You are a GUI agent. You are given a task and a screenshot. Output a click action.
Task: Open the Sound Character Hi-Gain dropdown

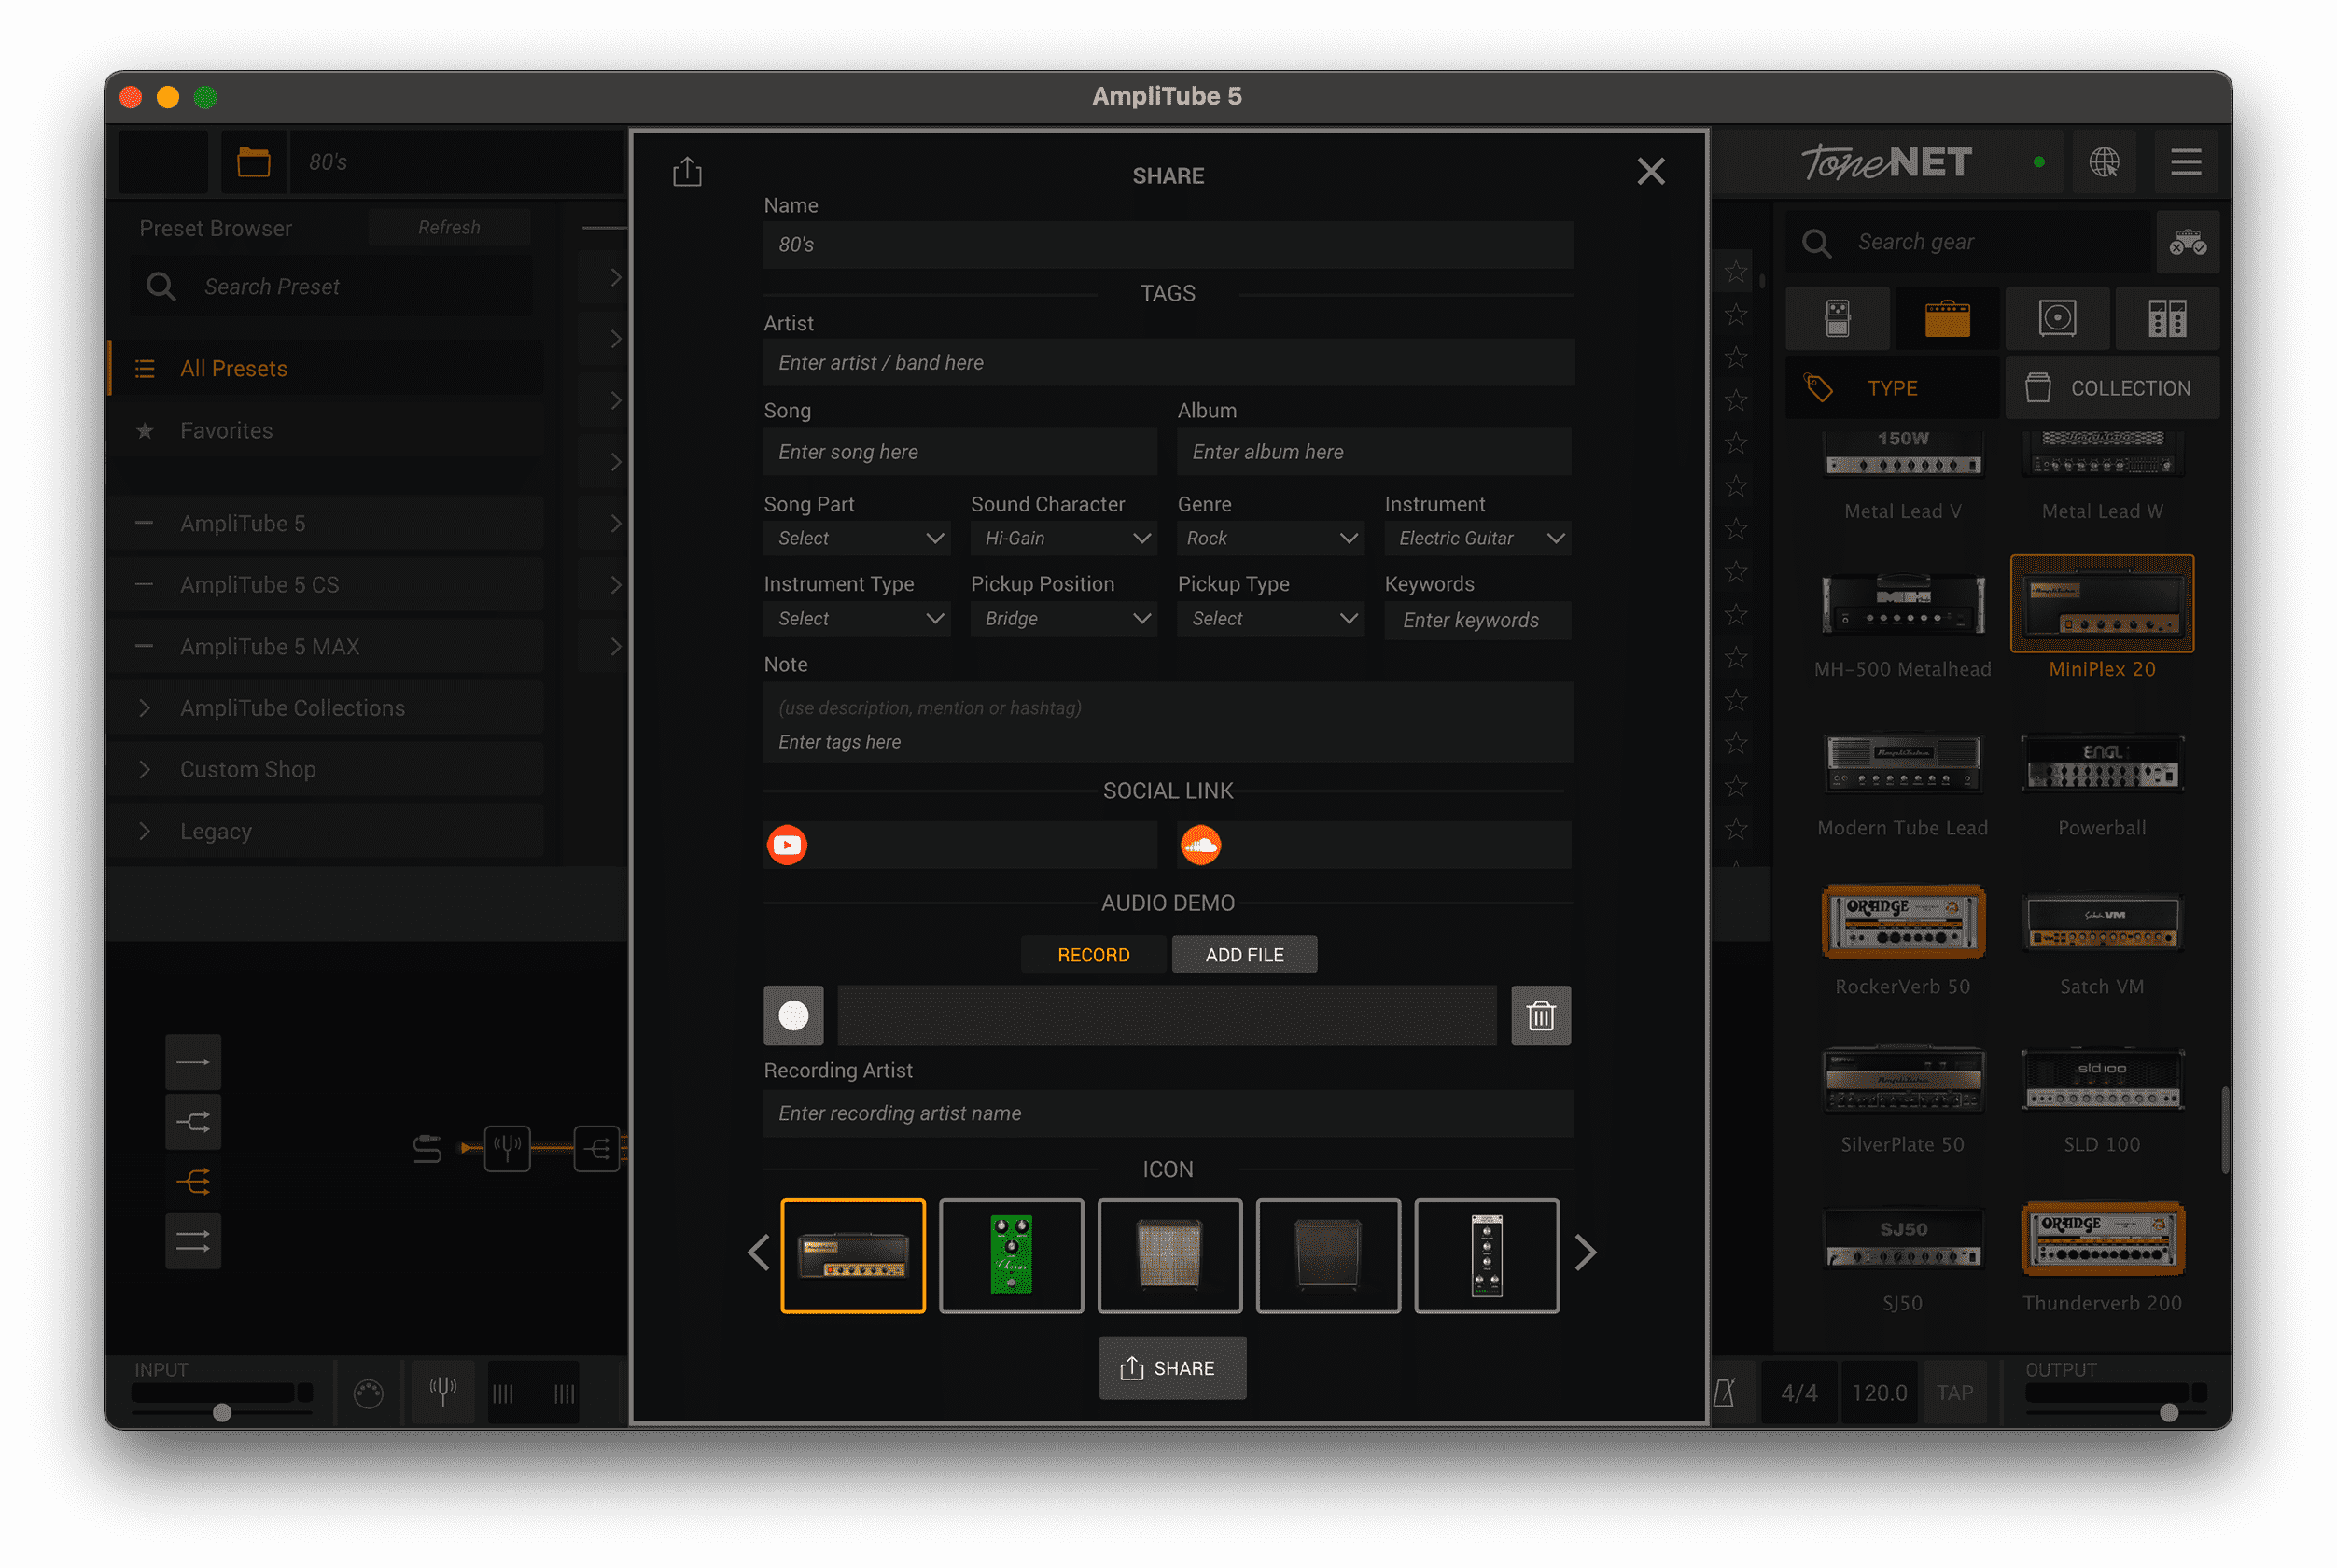coord(1063,538)
